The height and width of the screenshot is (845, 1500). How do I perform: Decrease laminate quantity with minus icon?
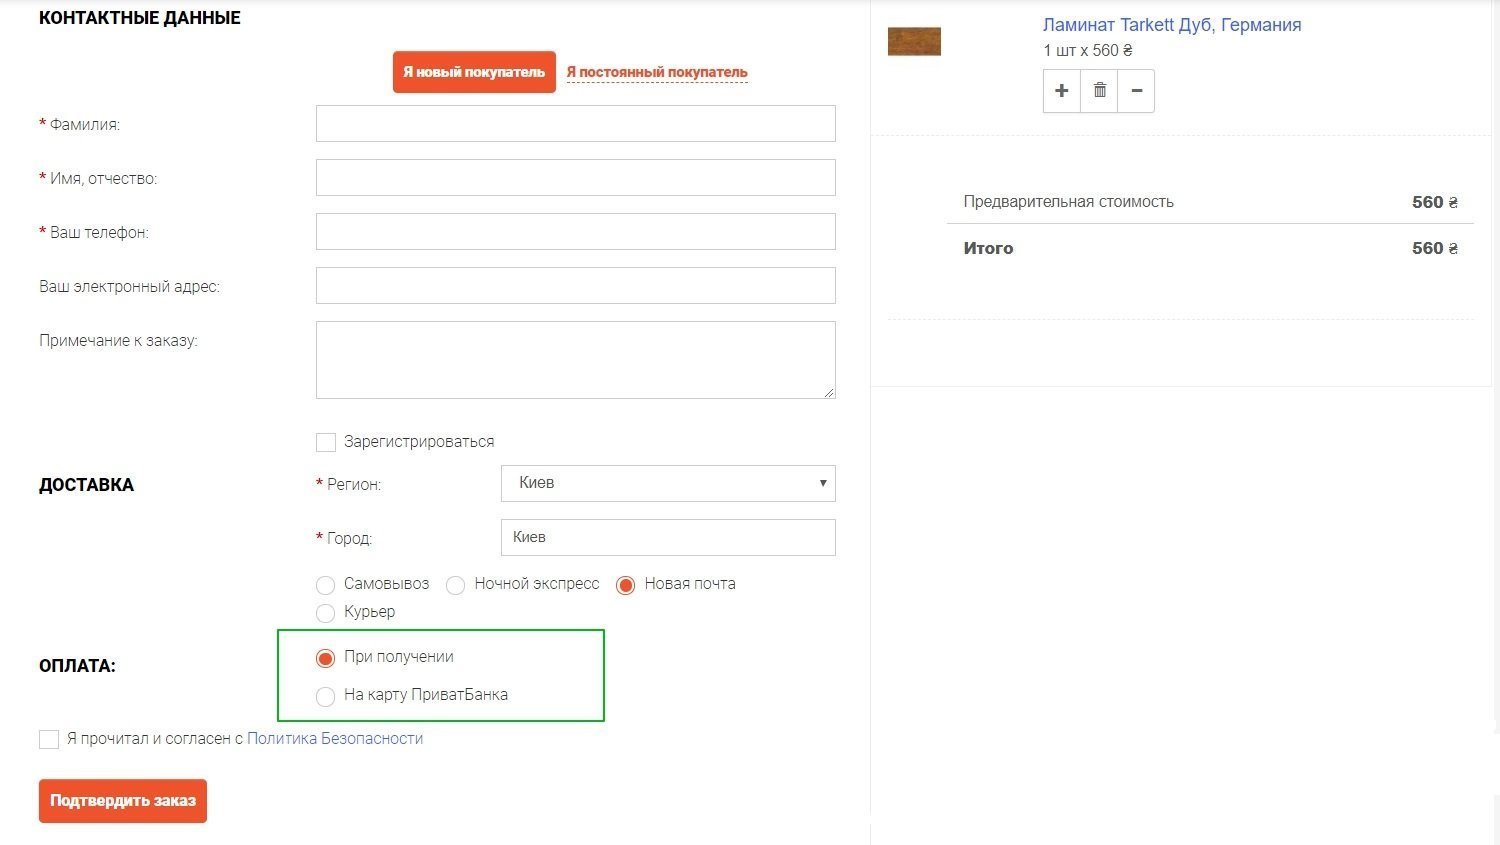1137,91
